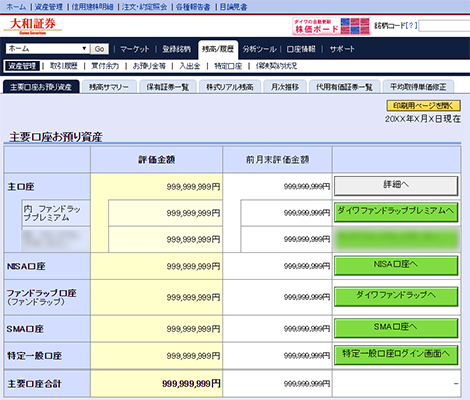Screen dimensions: 470x400
Task: Click the 印刷用ページを開く button
Action: click(x=423, y=106)
